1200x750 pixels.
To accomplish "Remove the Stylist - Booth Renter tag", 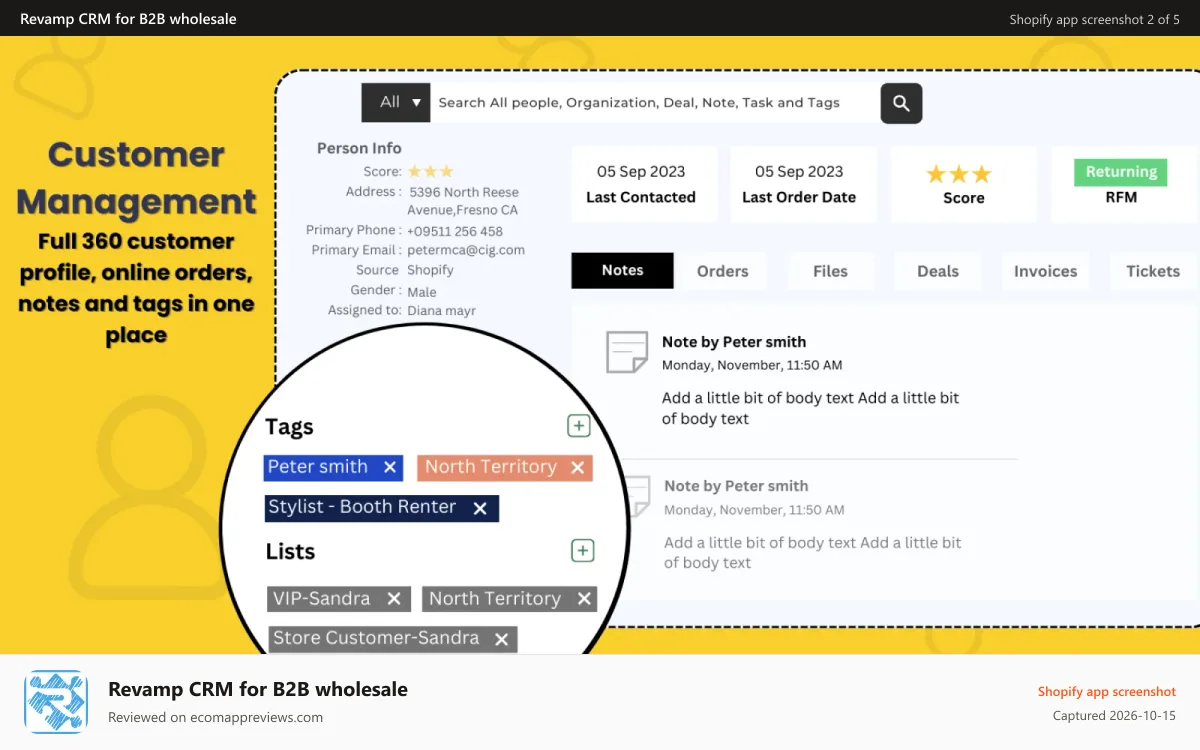I will click(480, 508).
